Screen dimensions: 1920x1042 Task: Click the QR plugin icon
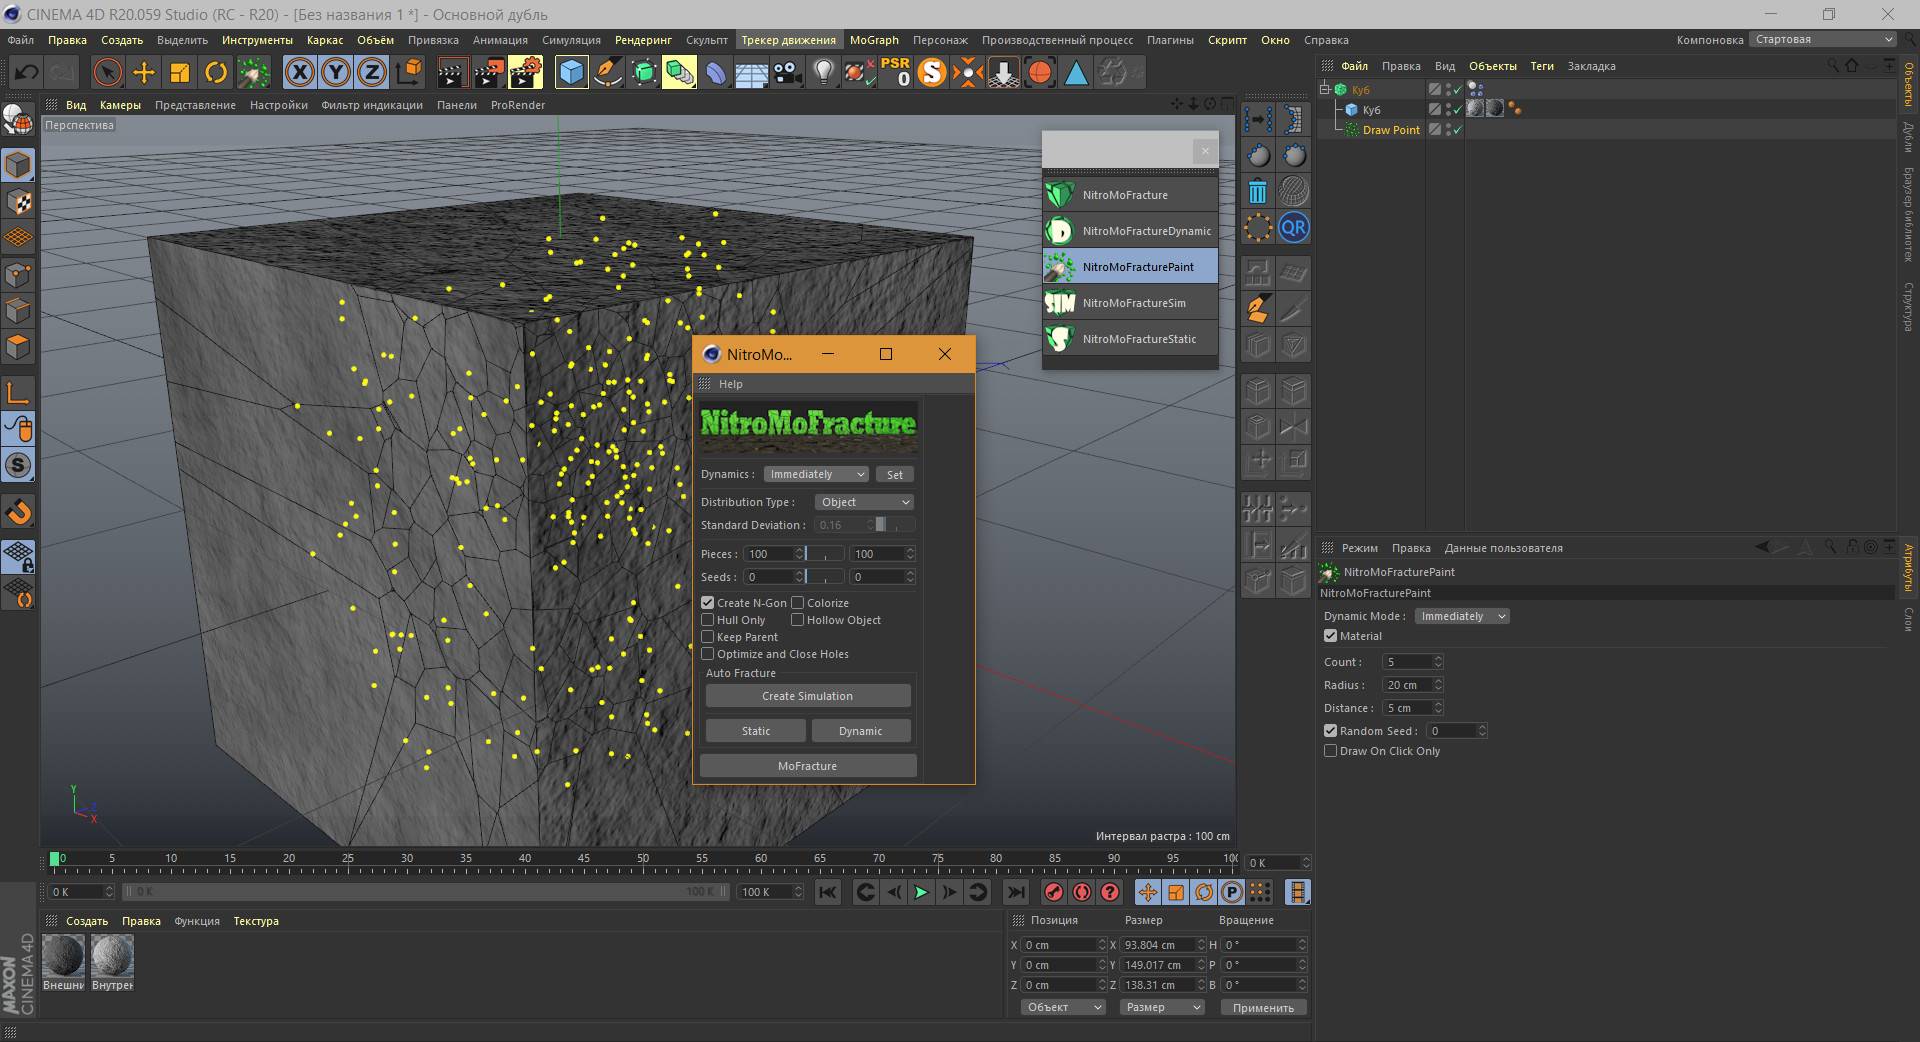tap(1293, 228)
